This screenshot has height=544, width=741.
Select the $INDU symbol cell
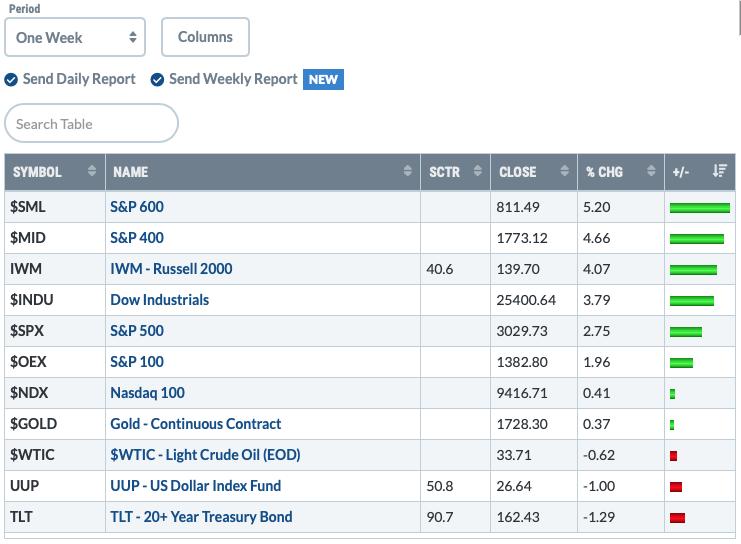pyautogui.click(x=55, y=300)
